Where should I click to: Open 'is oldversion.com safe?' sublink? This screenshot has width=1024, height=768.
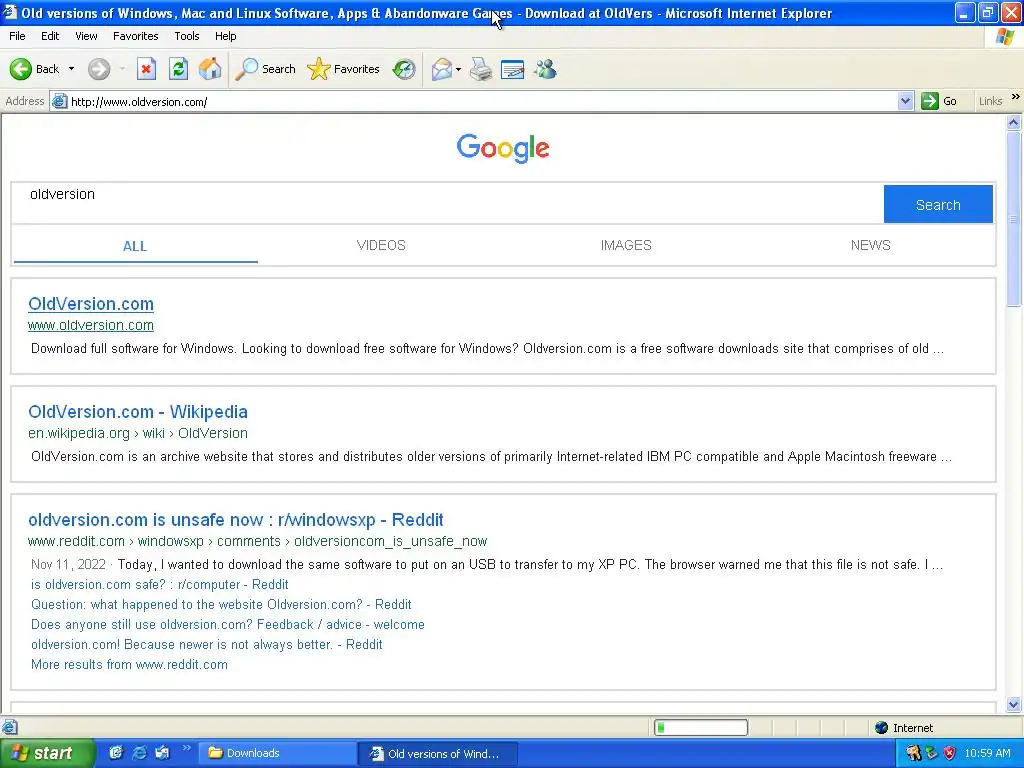159,584
